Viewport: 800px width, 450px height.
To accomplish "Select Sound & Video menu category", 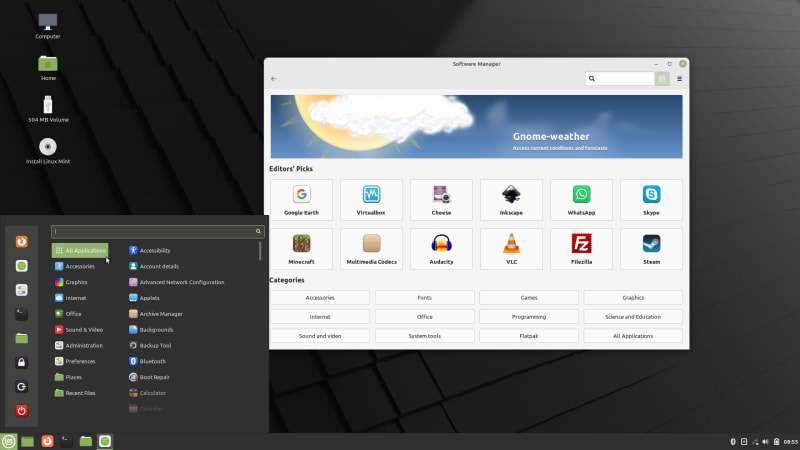I will tap(79, 330).
